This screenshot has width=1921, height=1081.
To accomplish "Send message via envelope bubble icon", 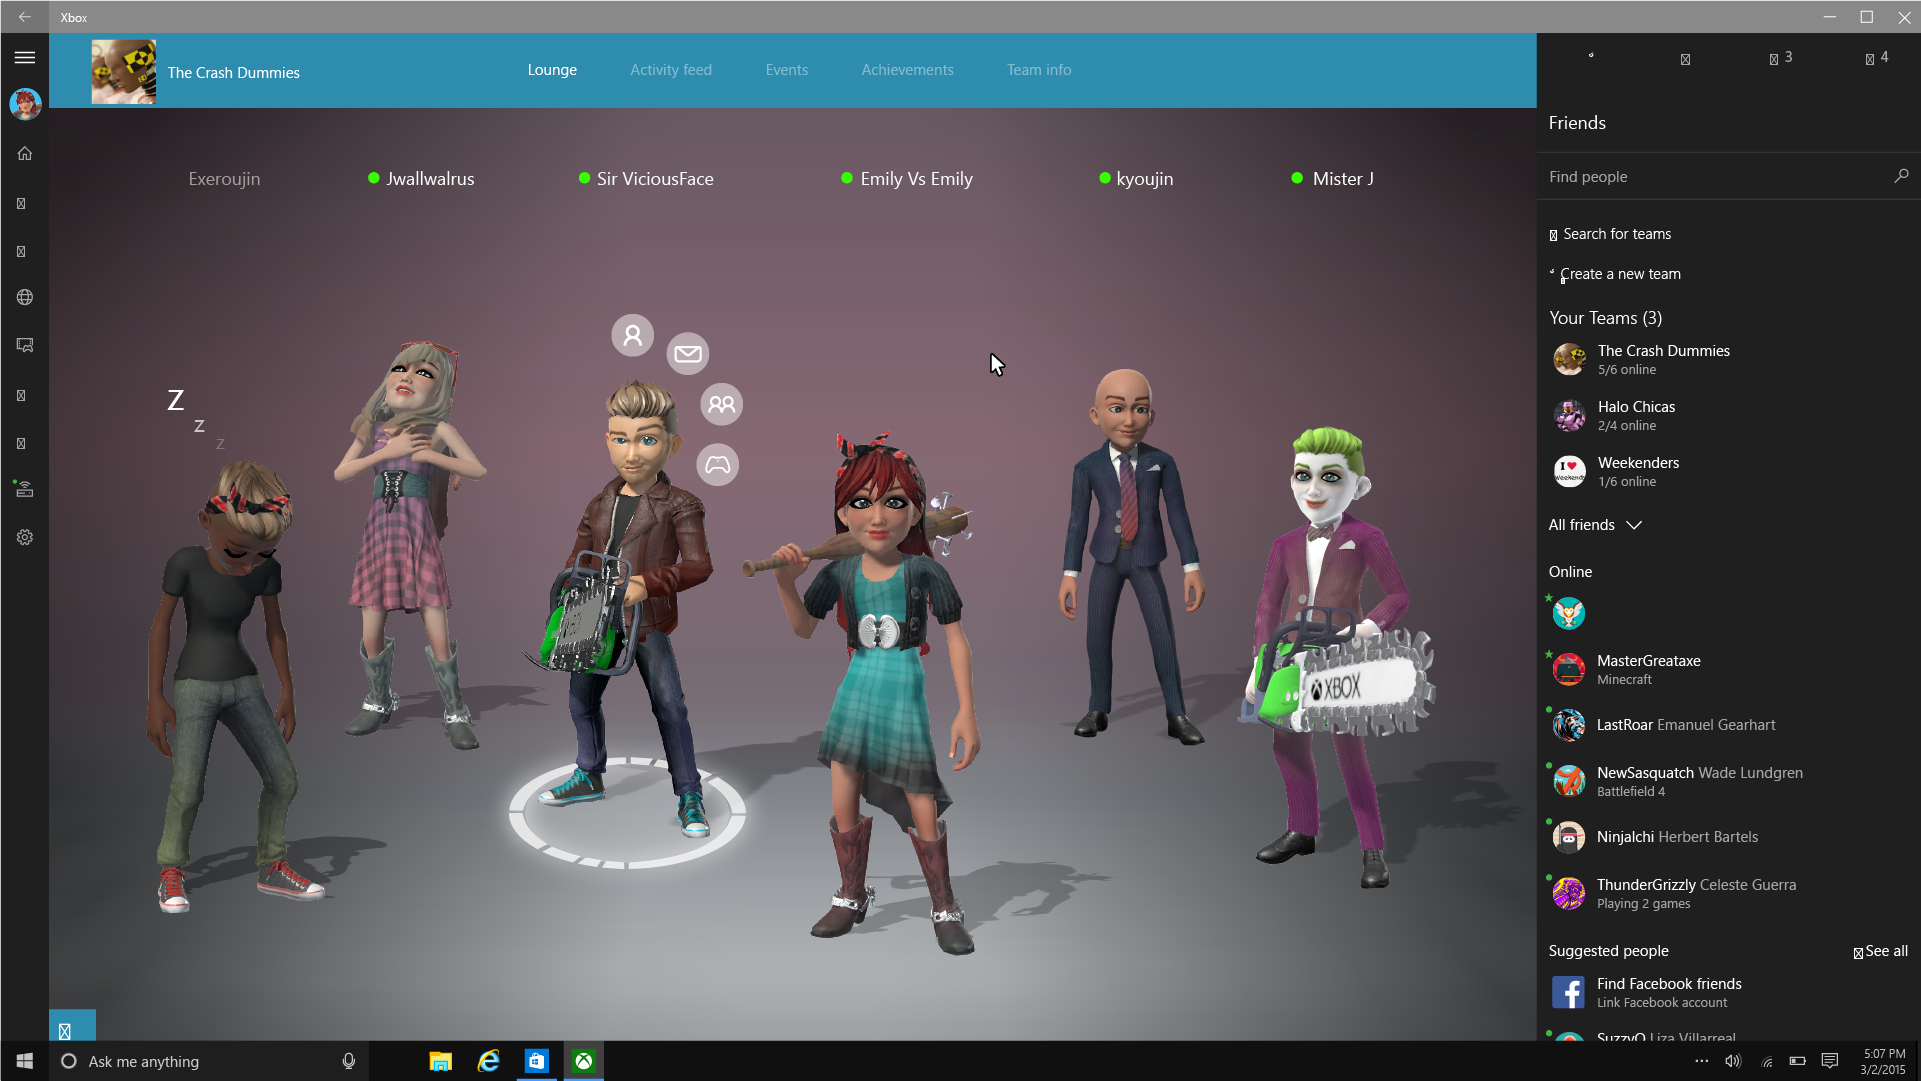I will [688, 353].
